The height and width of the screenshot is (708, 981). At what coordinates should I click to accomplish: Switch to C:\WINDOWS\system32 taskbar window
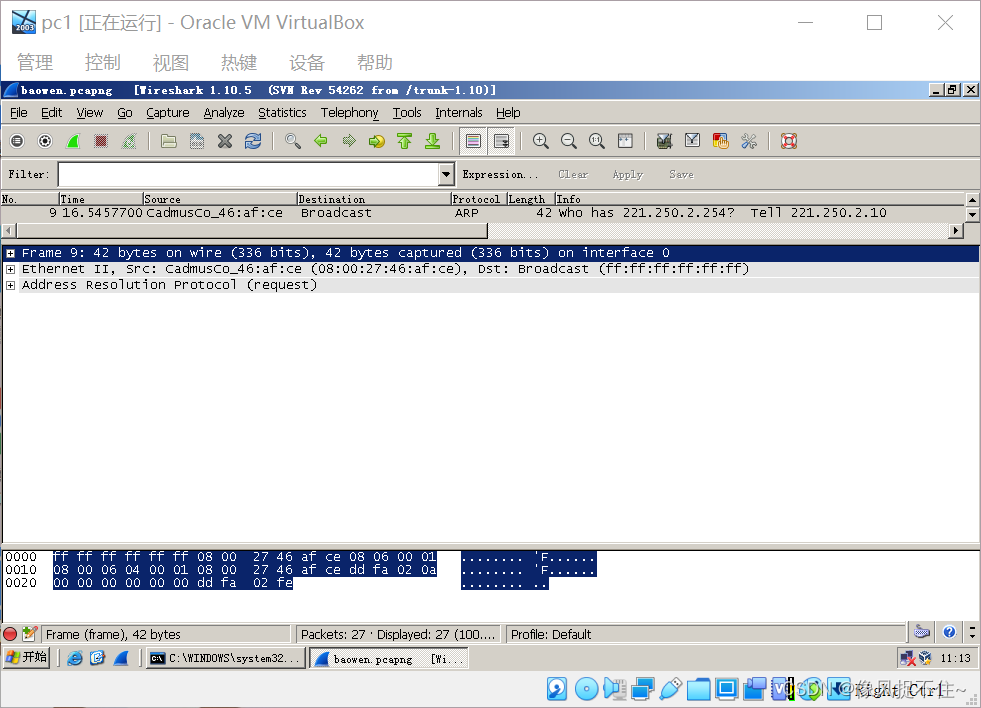point(226,658)
